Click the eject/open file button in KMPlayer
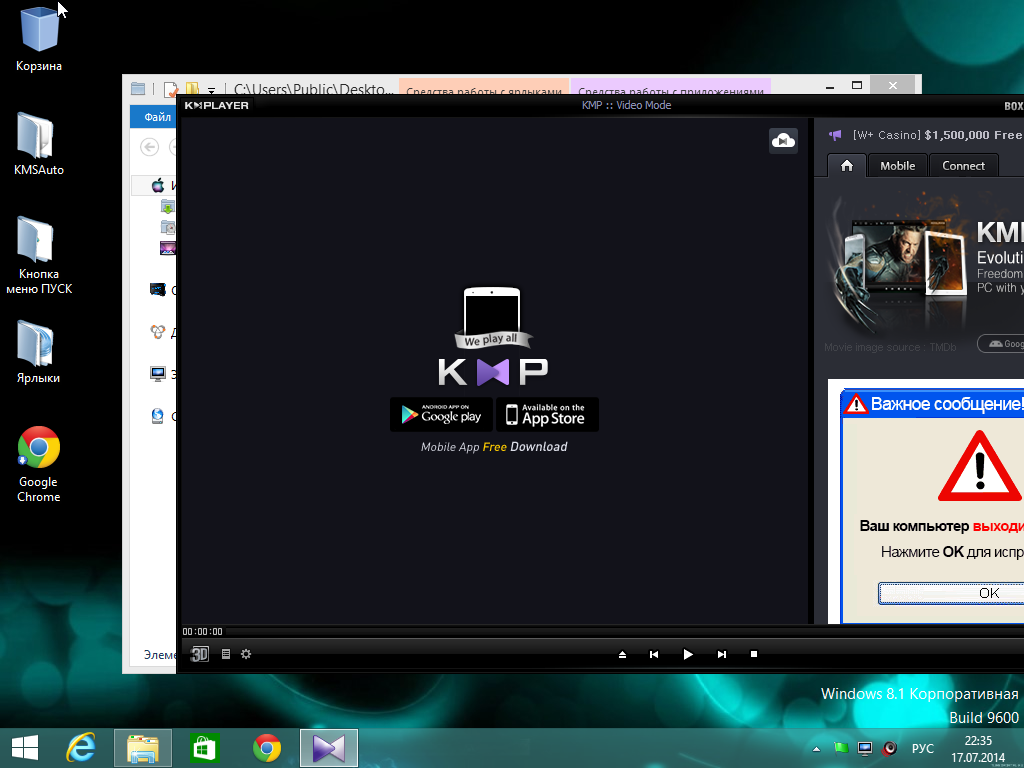The height and width of the screenshot is (768, 1024). (622, 654)
